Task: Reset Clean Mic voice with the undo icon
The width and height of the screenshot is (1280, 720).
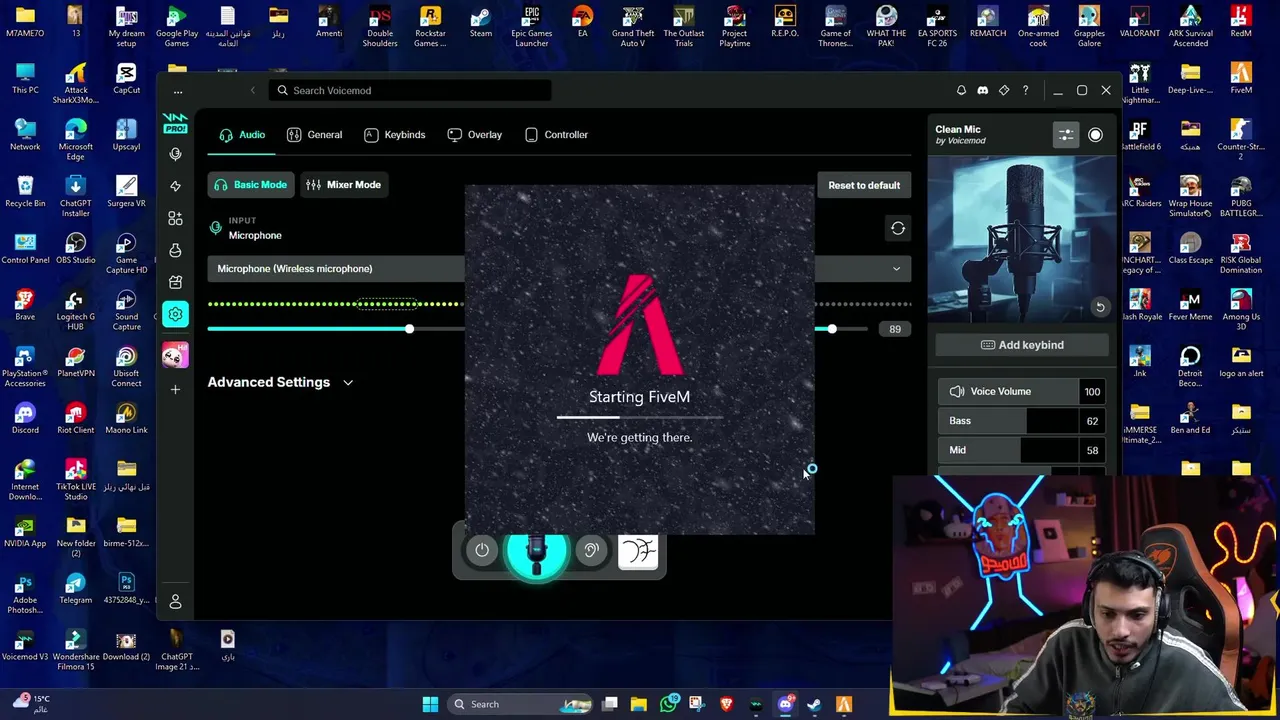Action: tap(1100, 307)
